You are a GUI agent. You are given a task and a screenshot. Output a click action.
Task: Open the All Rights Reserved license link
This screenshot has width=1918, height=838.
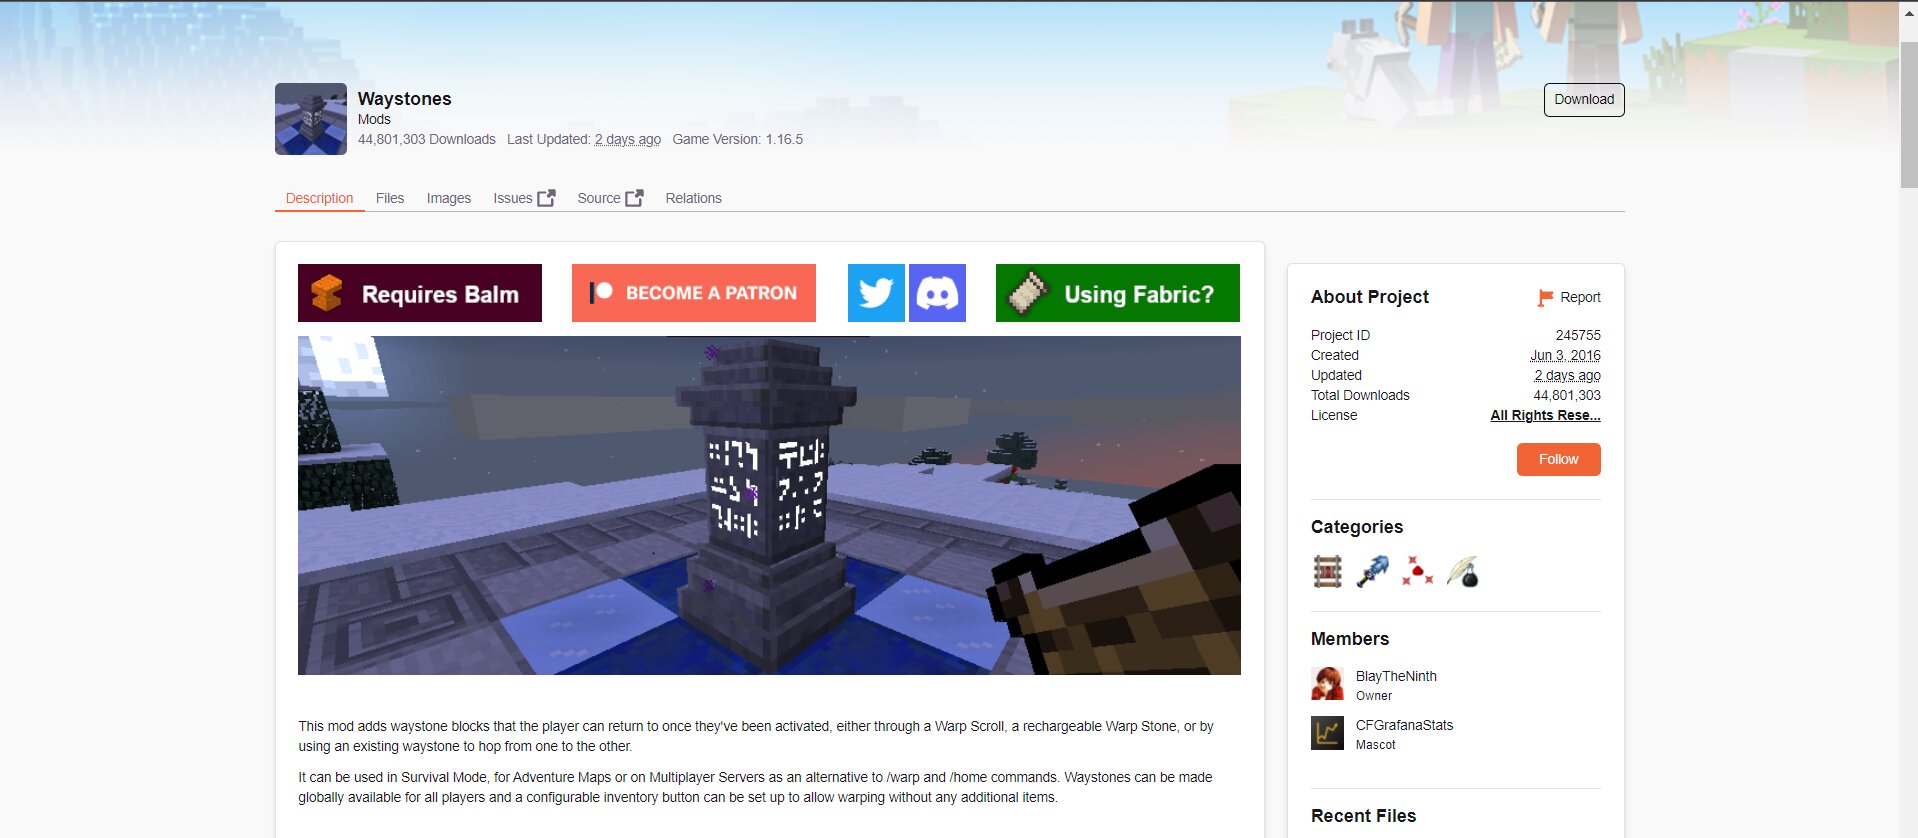point(1546,415)
